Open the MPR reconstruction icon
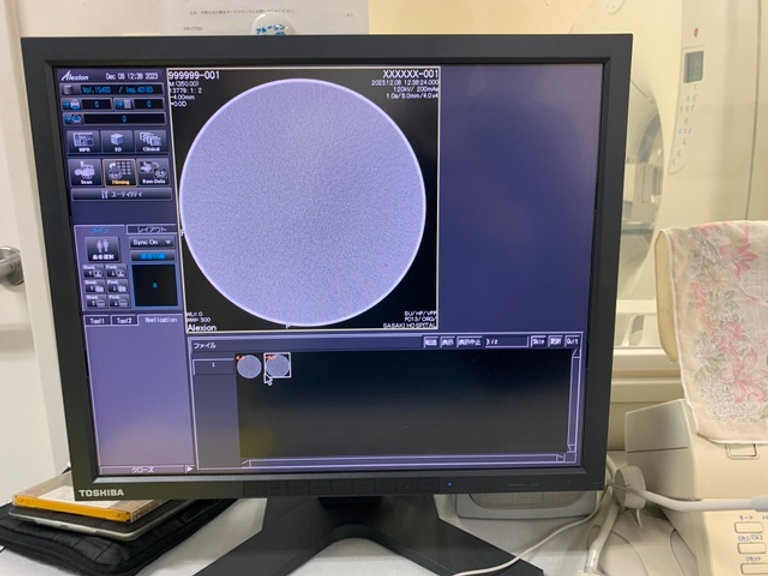The height and width of the screenshot is (576, 768). (84, 141)
